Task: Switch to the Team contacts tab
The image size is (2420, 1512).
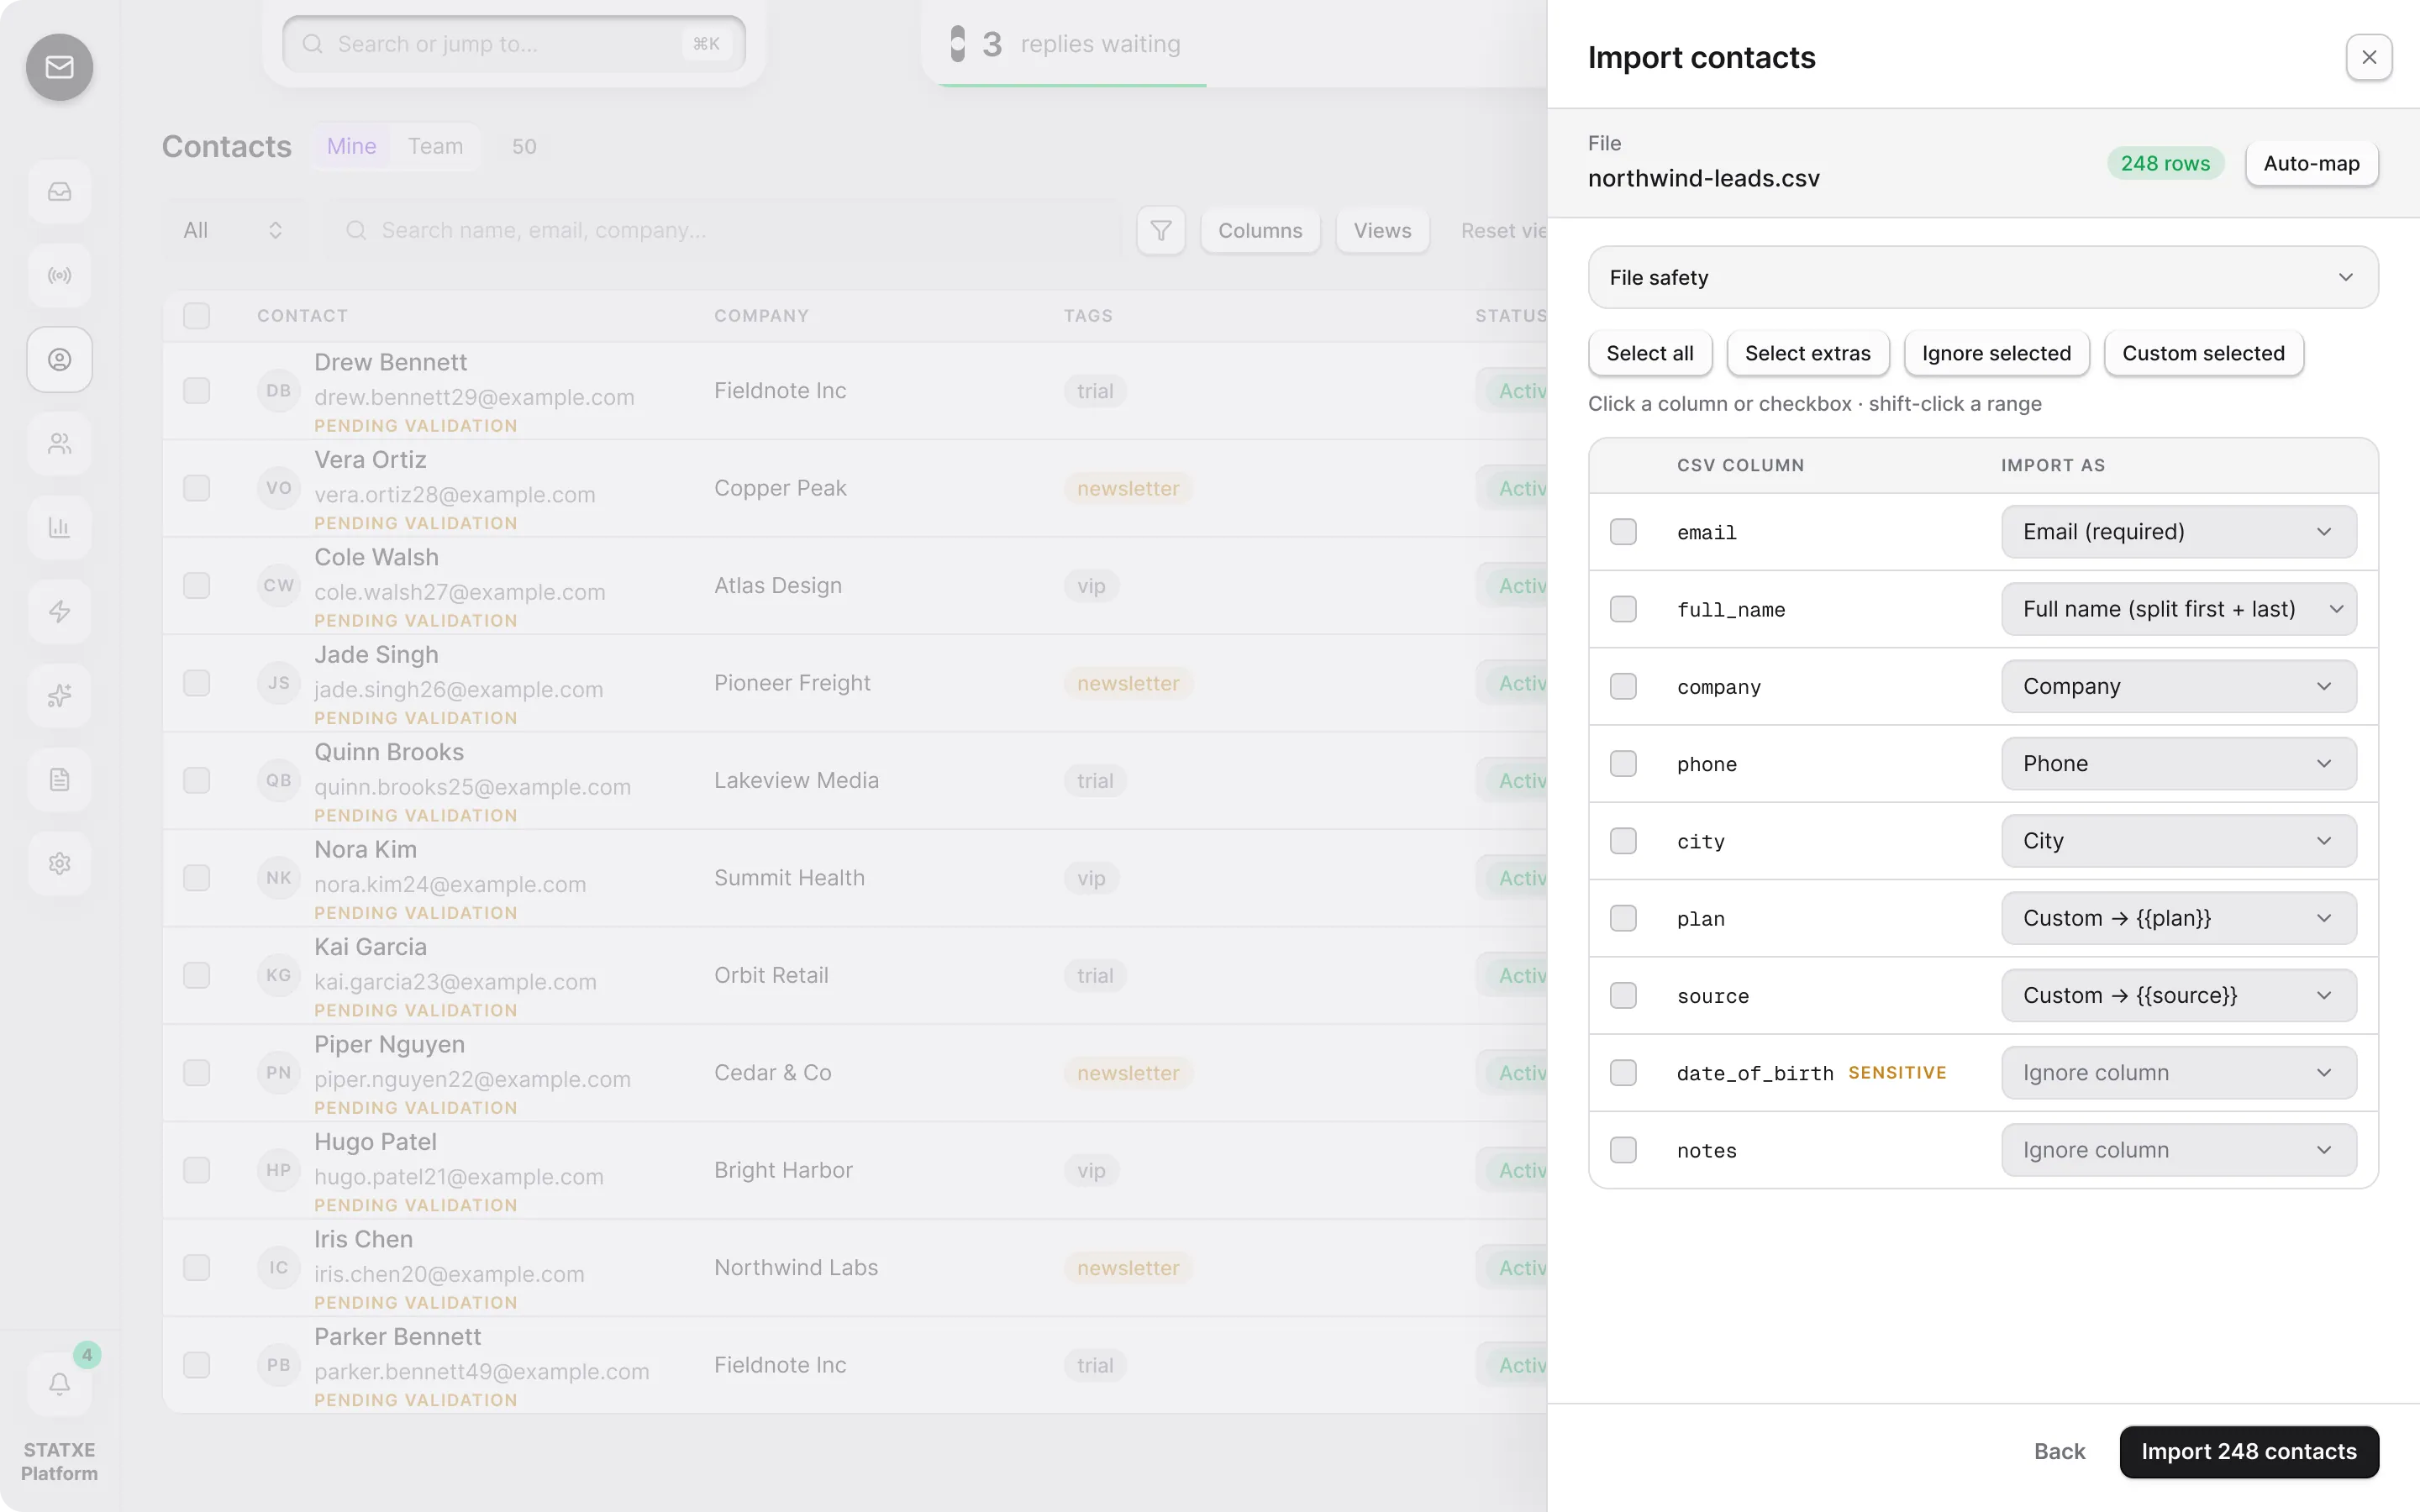Action: (435, 146)
